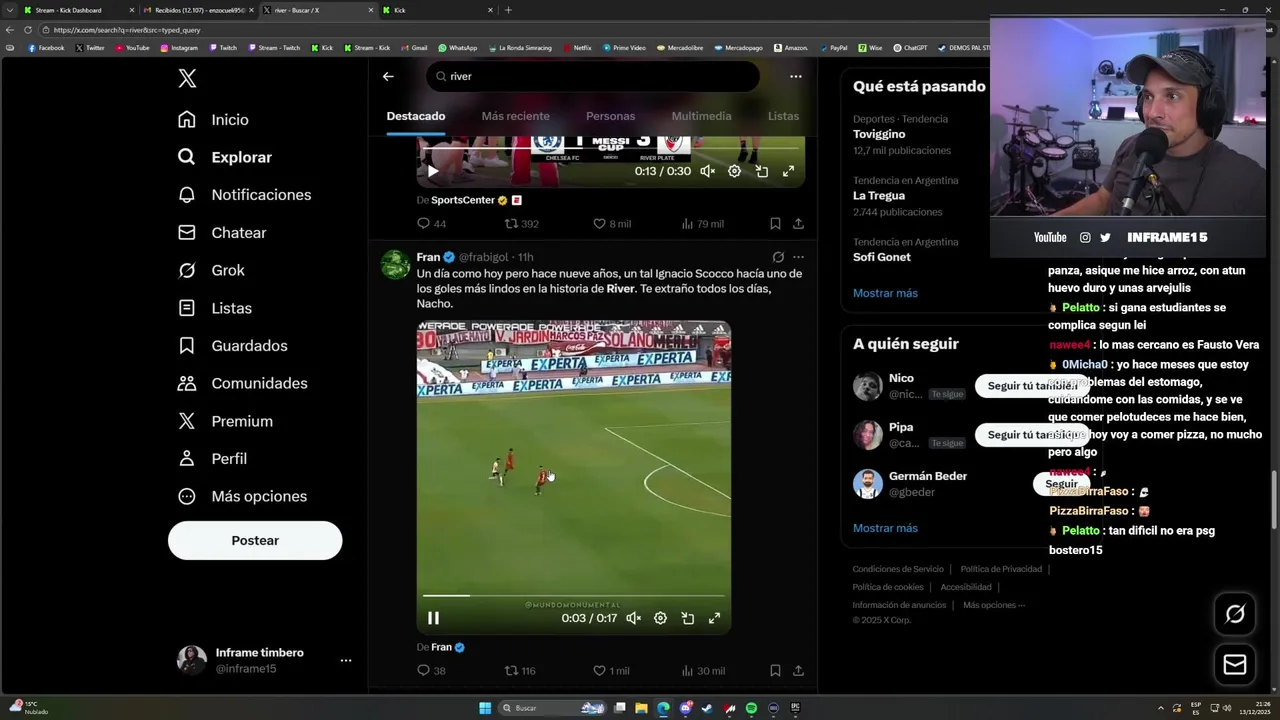This screenshot has height=720, width=1280.
Task: Toggle picture-in-picture on Fran's video
Action: click(x=687, y=618)
